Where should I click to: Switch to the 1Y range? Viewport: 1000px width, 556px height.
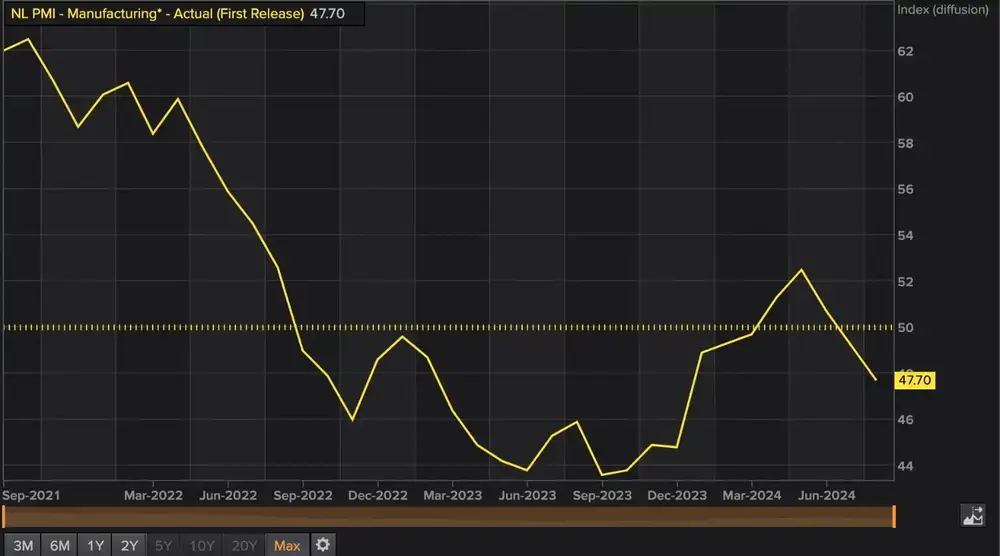click(x=95, y=546)
